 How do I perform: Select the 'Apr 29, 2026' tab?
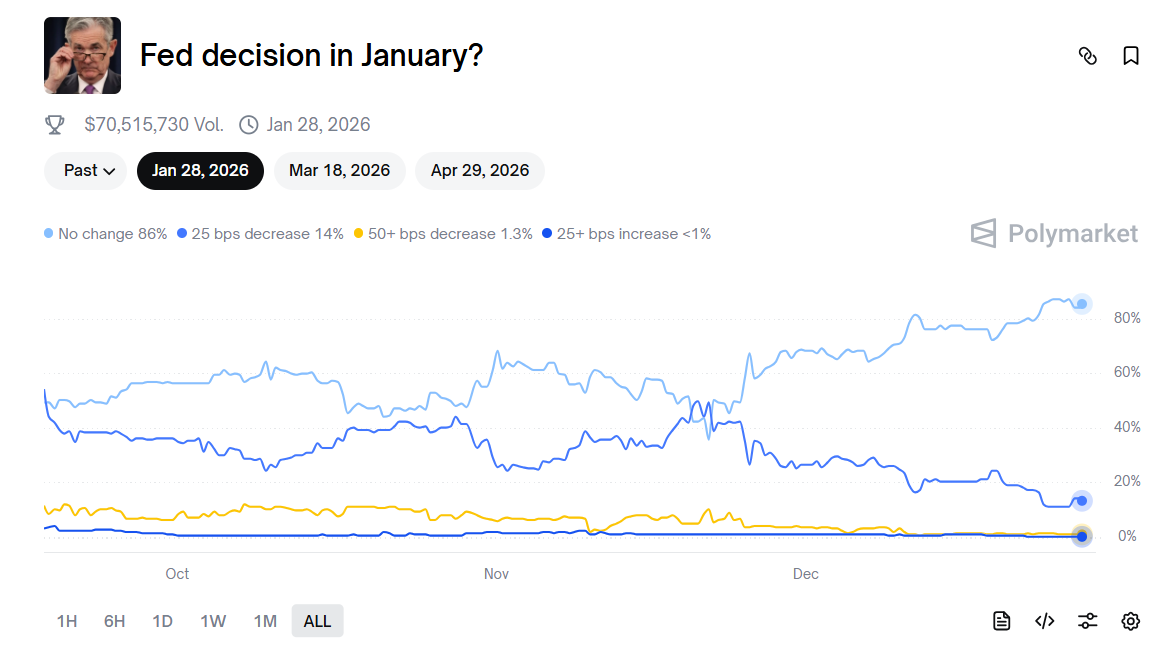pos(480,170)
